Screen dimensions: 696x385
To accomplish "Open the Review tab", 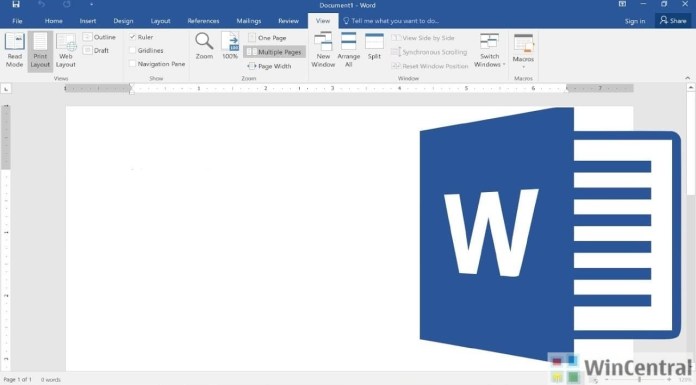I will 288,21.
